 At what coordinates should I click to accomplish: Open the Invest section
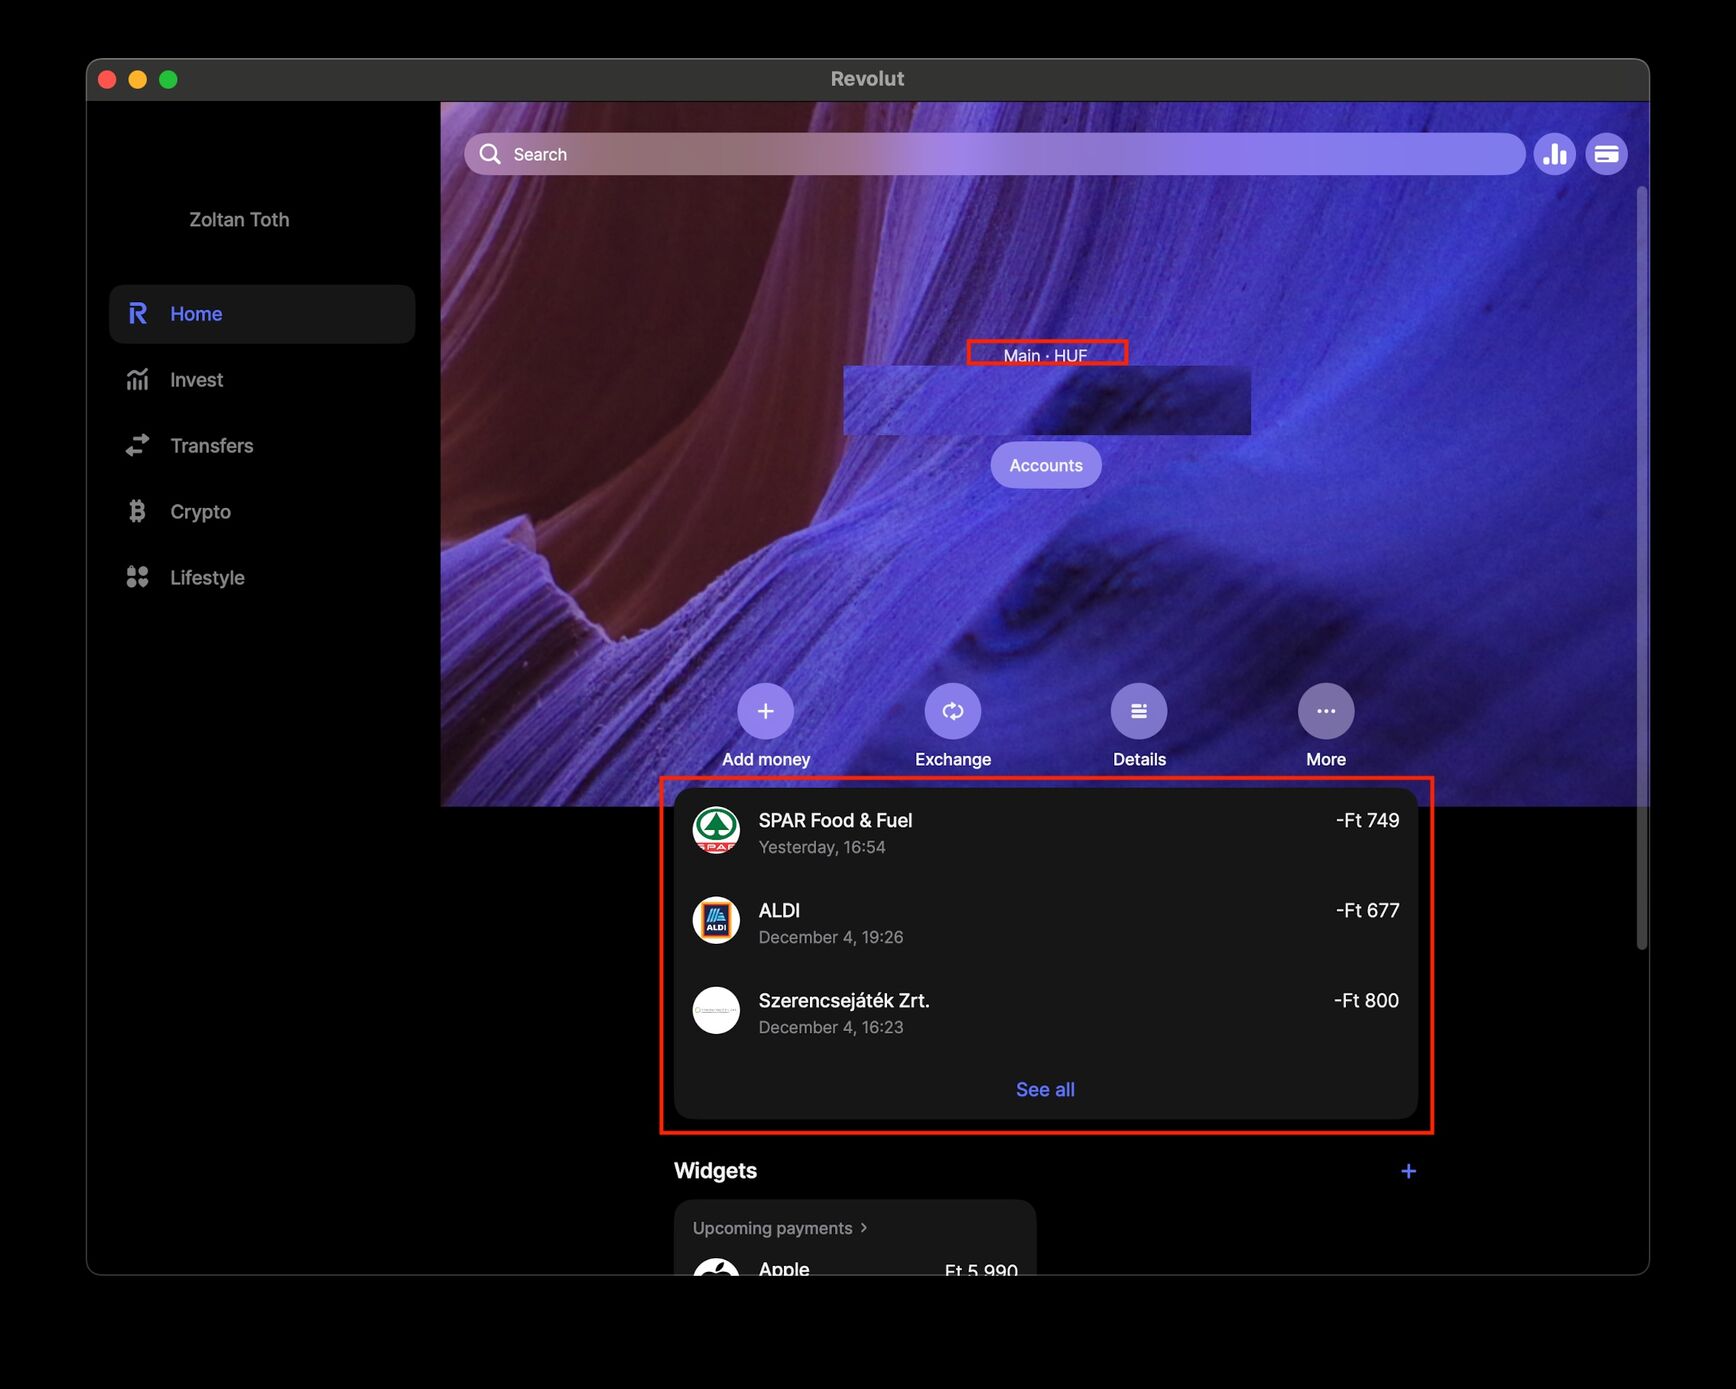click(x=262, y=380)
